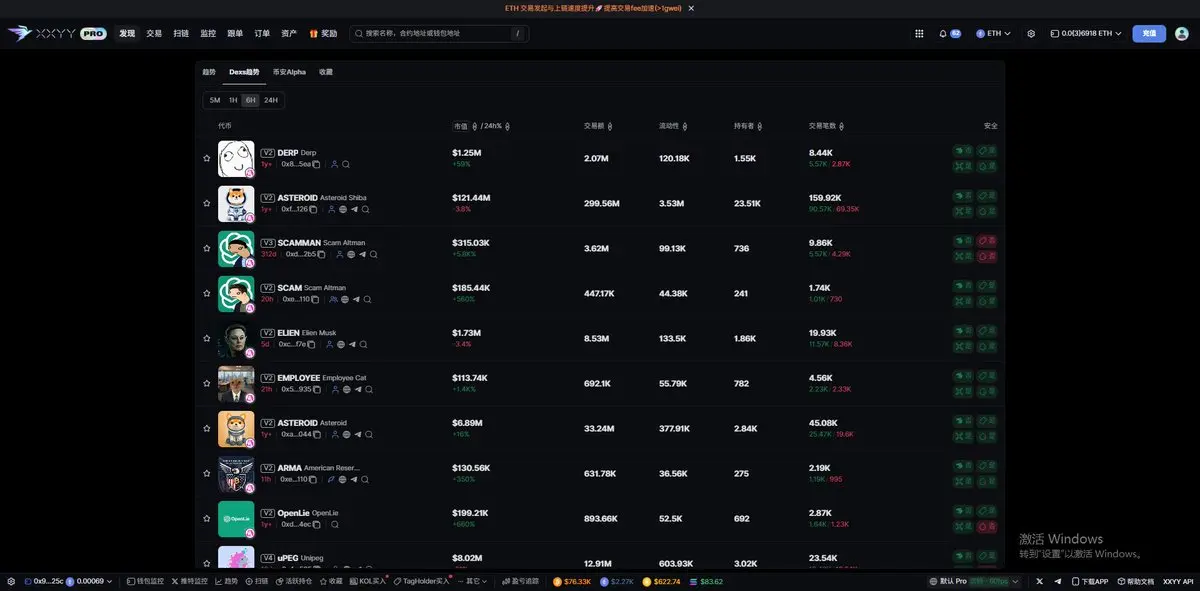Open XXYY API link in footer
This screenshot has height=591, width=1200.
coord(1178,581)
